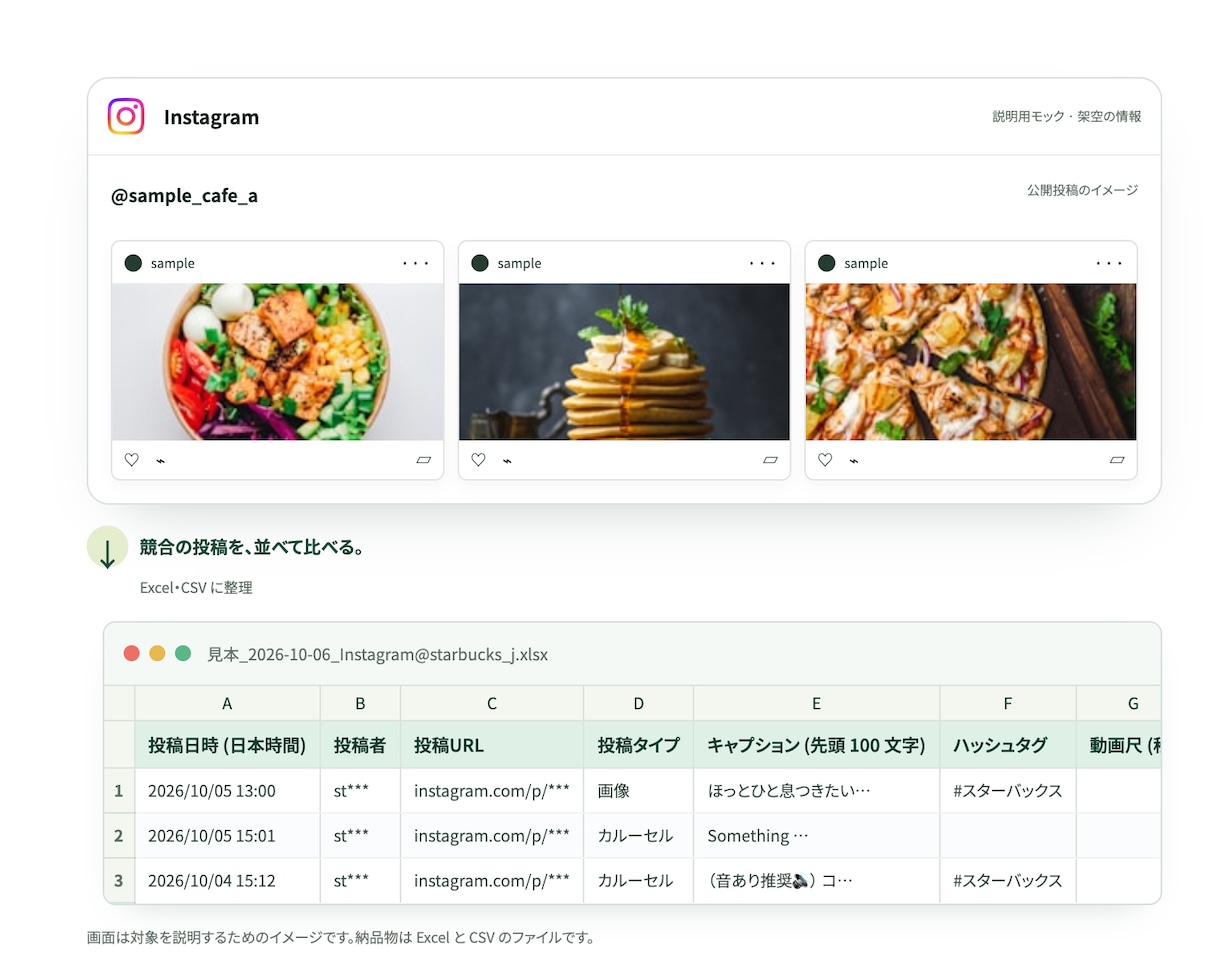Screen dimensions: 1220x979
Task: Click the '投稿日時 (日本時間)' header cell
Action: coord(227,744)
